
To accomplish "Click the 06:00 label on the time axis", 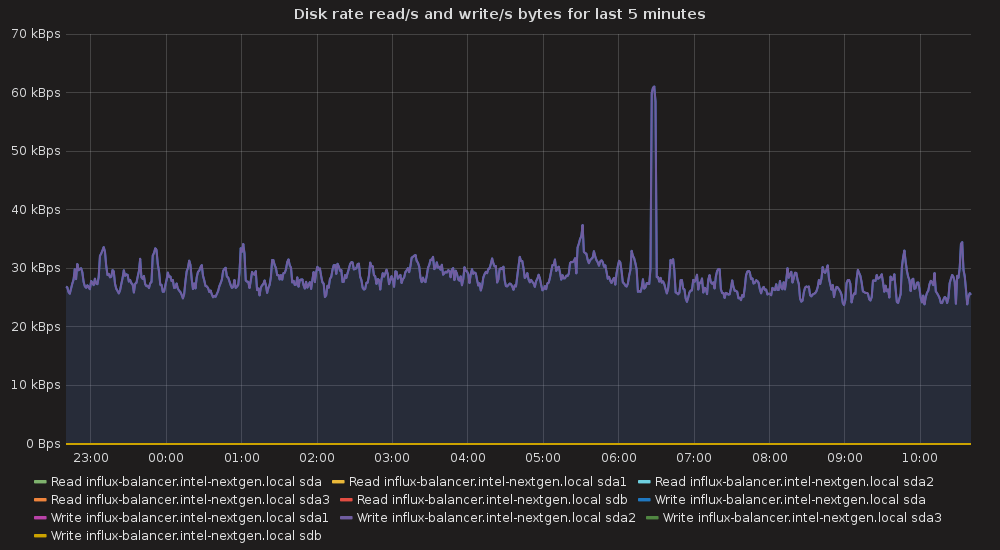I will click(618, 458).
